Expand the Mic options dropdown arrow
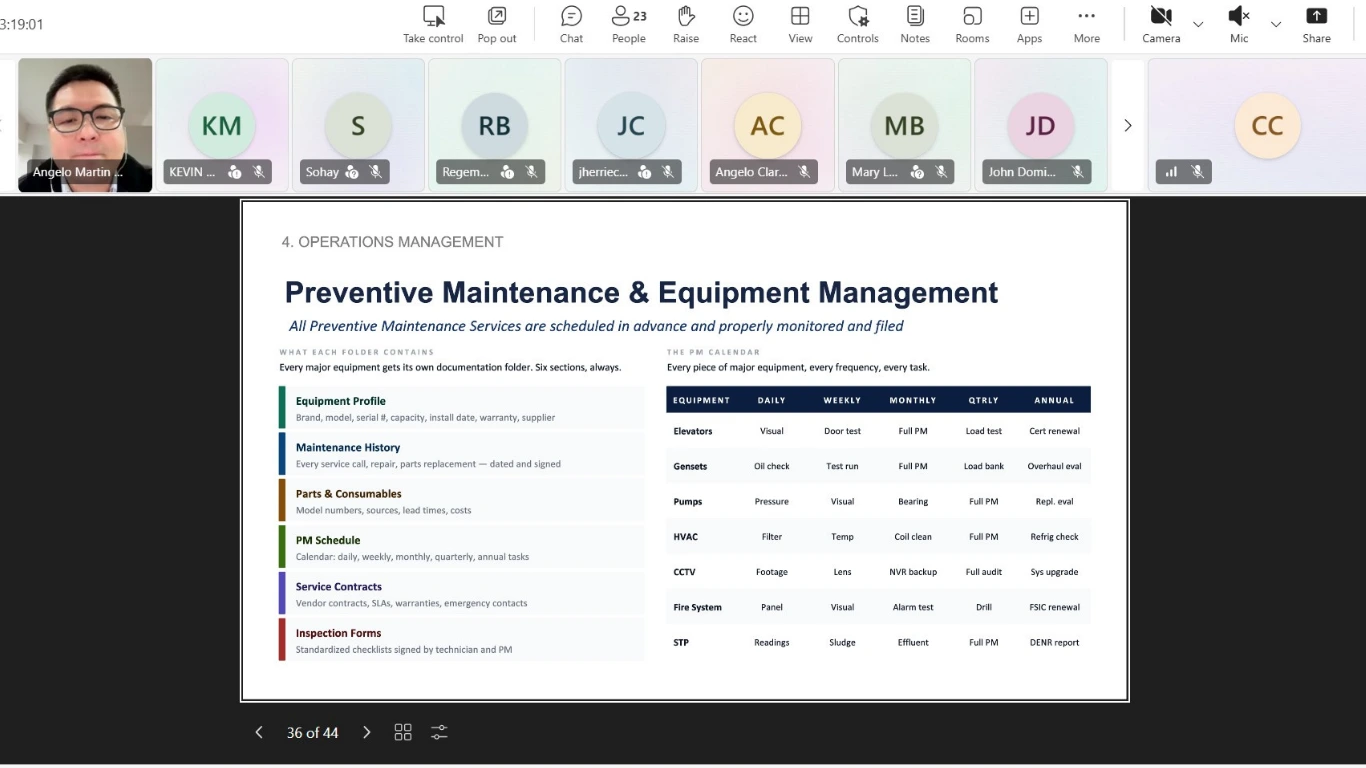Image resolution: width=1366 pixels, height=768 pixels. tap(1276, 24)
